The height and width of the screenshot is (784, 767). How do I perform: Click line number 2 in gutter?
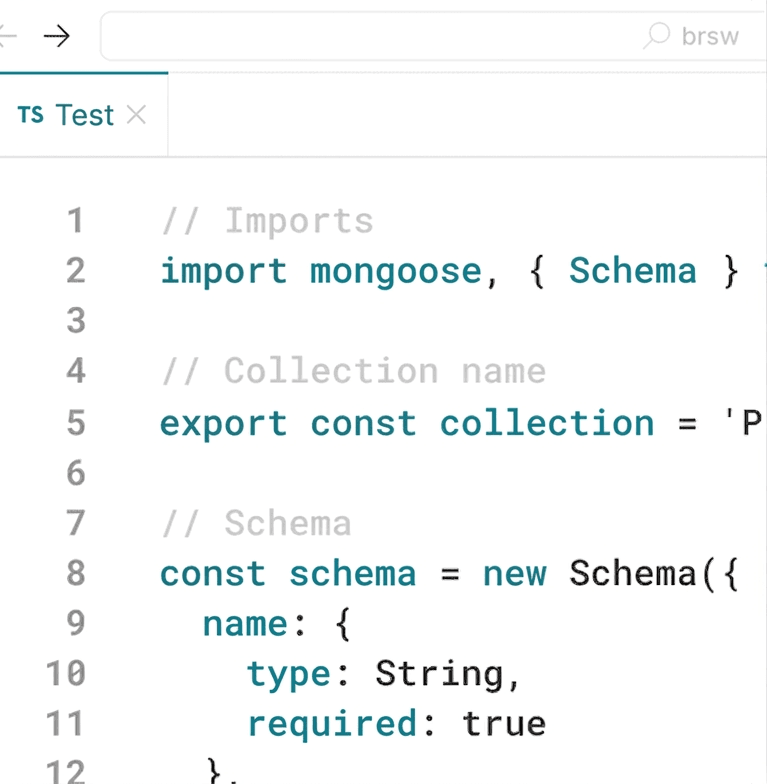(76, 271)
